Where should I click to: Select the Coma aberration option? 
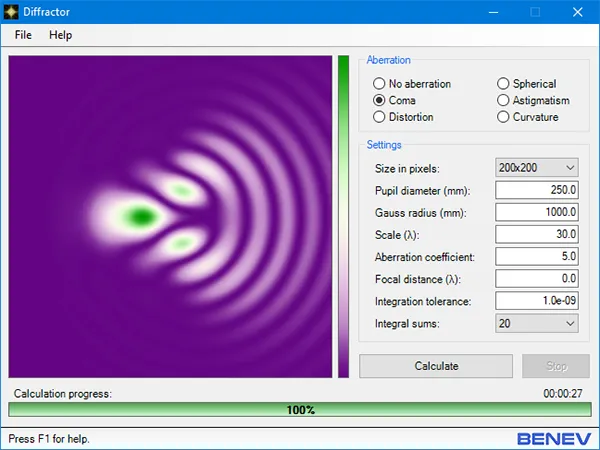[x=394, y=100]
